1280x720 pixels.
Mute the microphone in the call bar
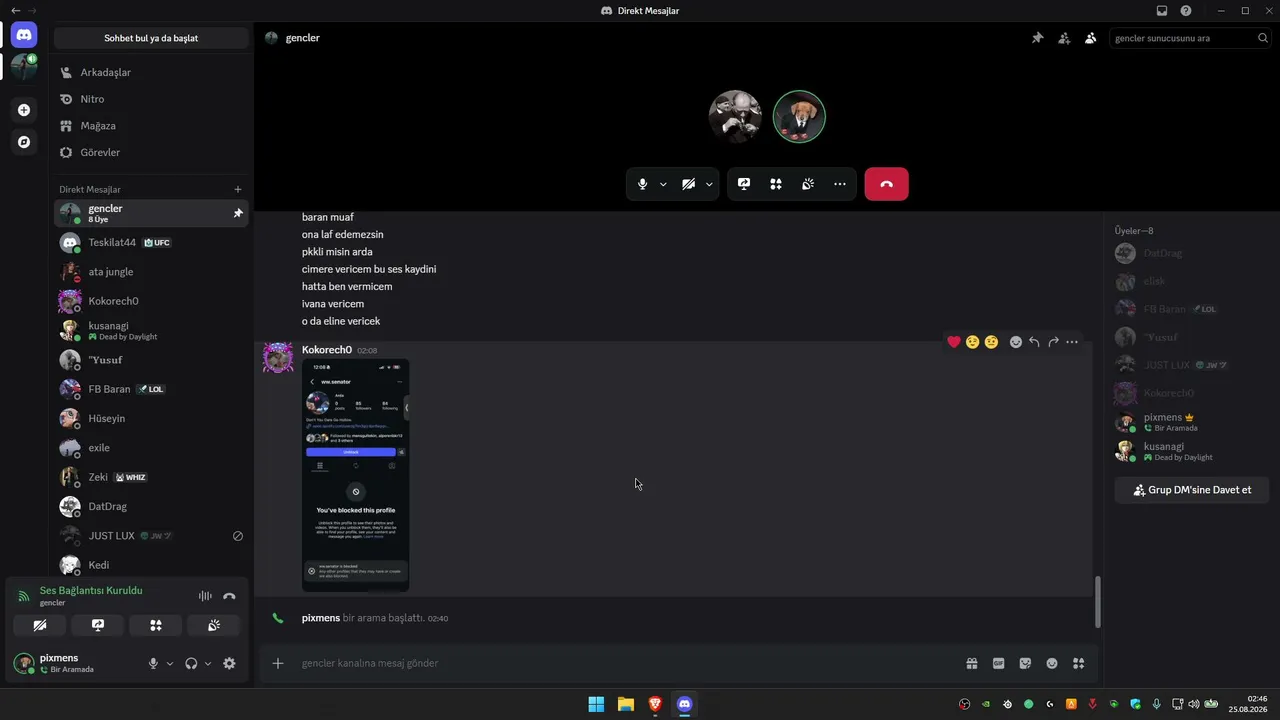643,184
